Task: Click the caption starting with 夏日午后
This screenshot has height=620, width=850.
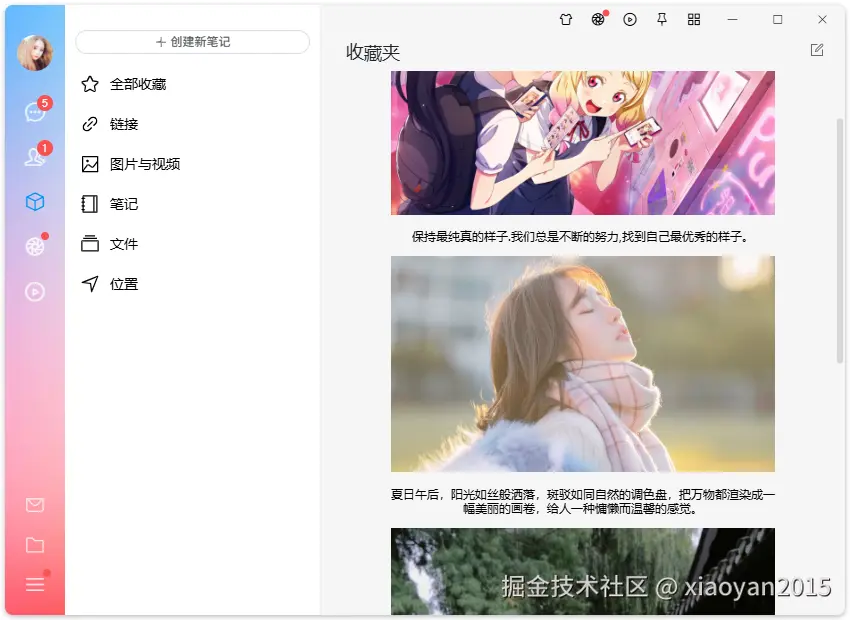Action: tap(583, 501)
